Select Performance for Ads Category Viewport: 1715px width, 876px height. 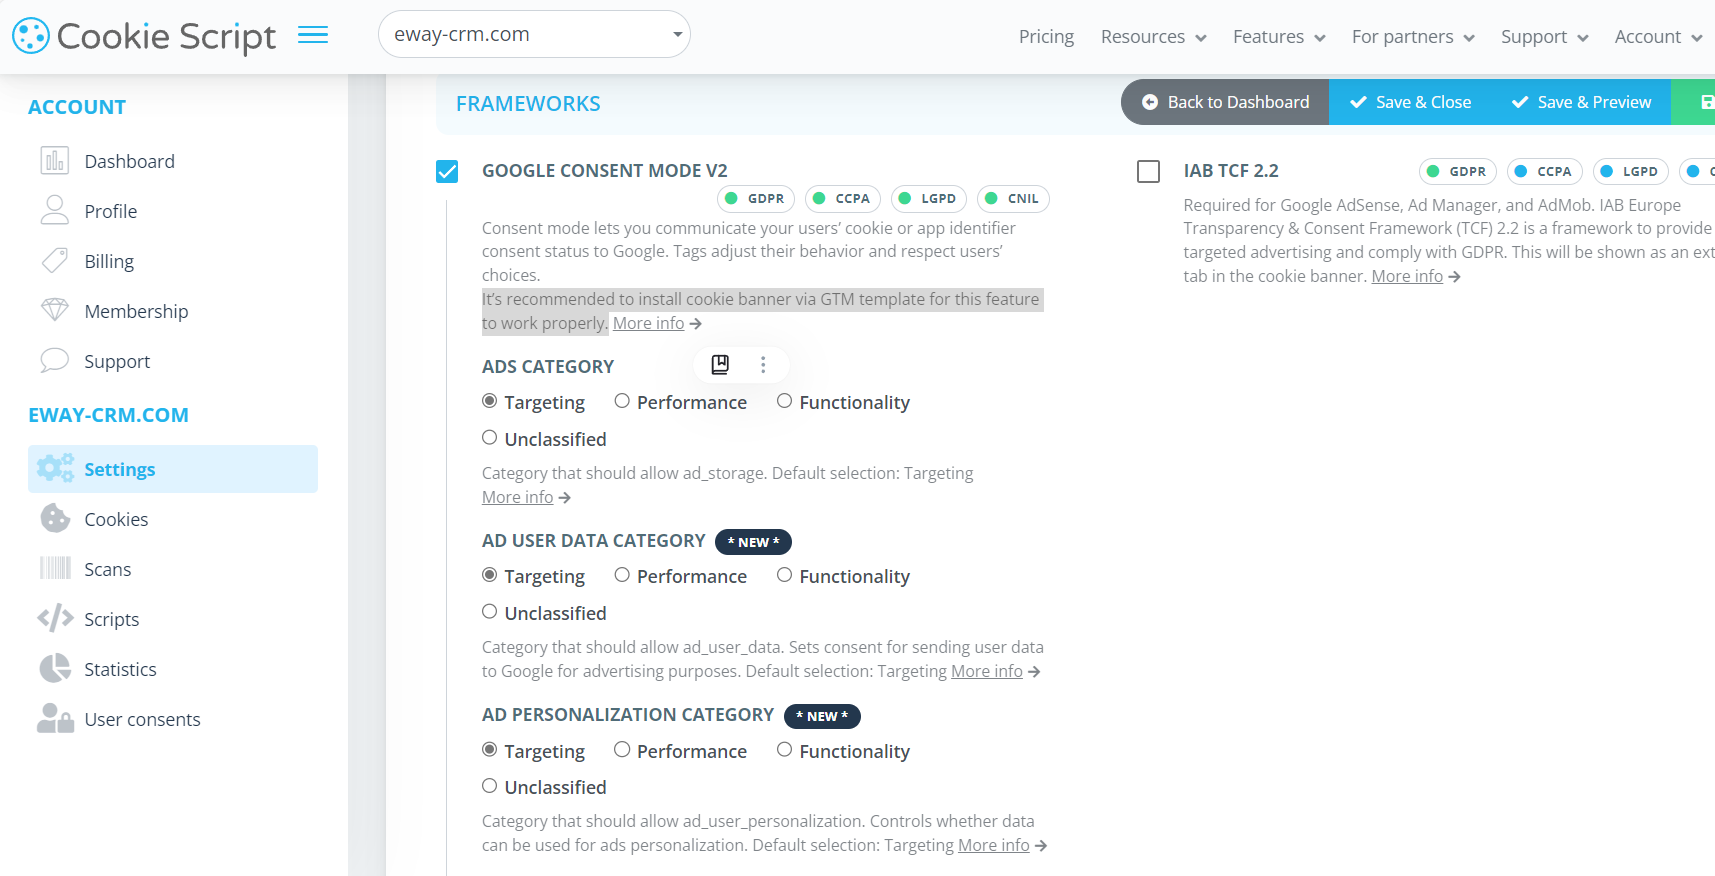[622, 401]
